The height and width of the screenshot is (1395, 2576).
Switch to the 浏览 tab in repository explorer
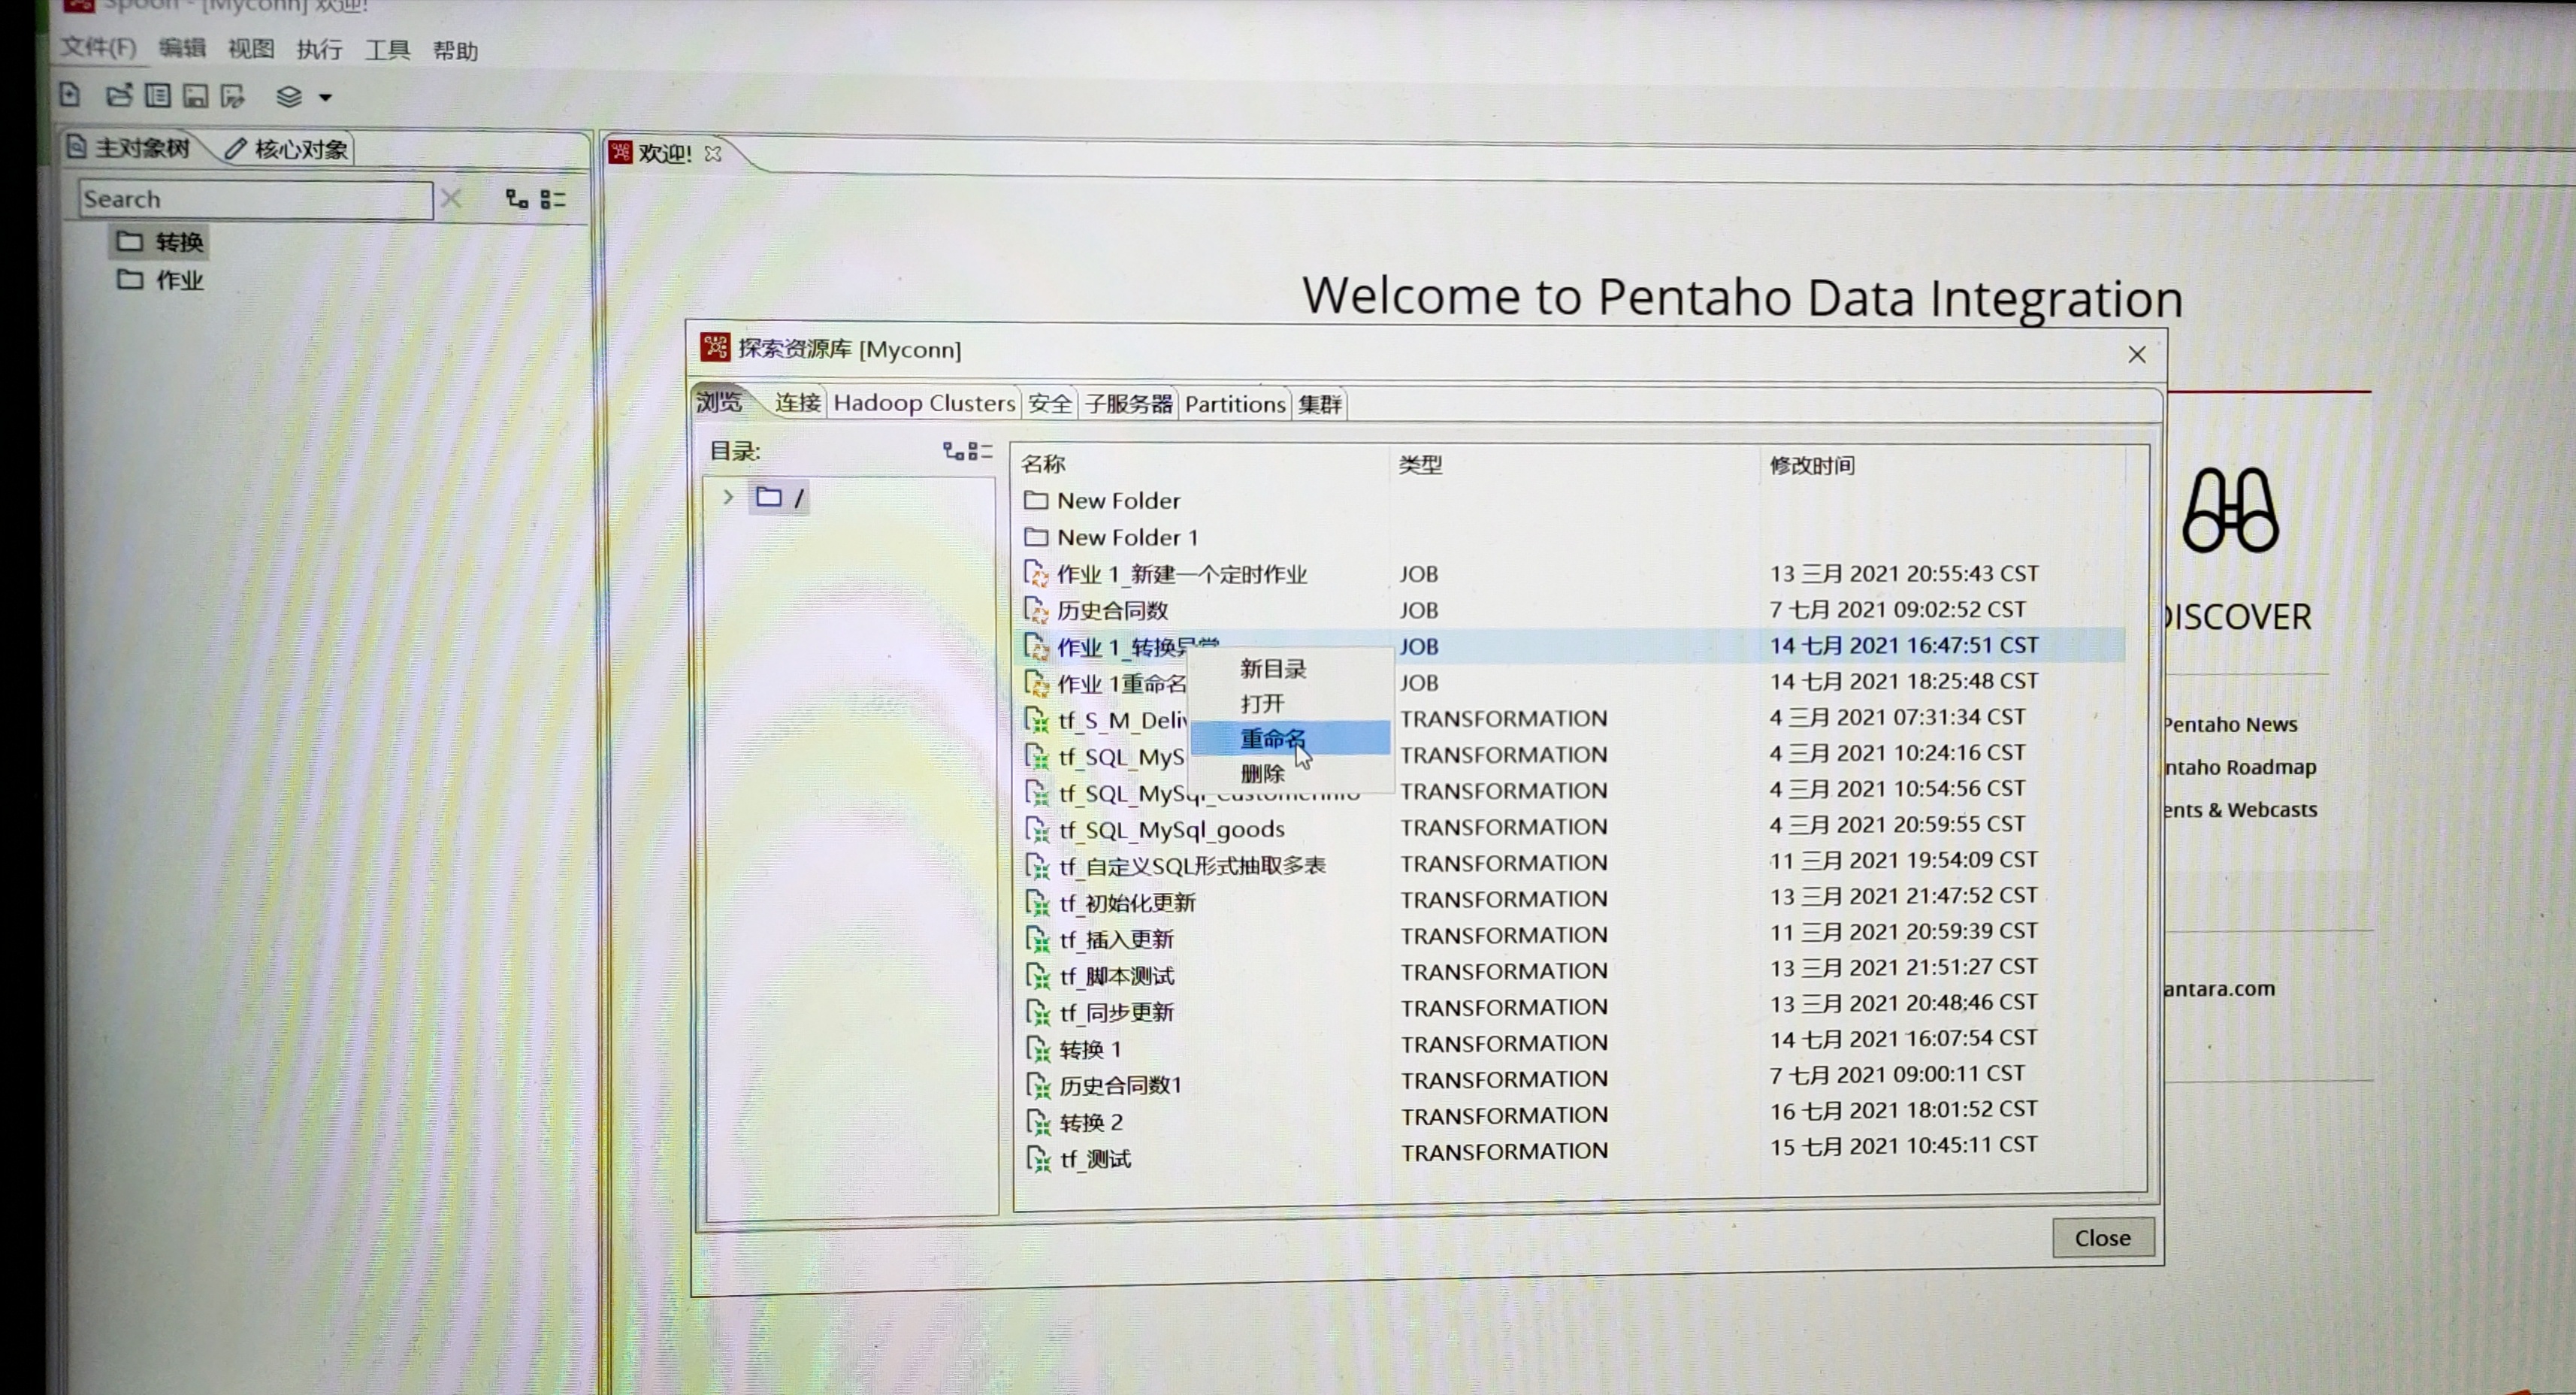click(719, 402)
